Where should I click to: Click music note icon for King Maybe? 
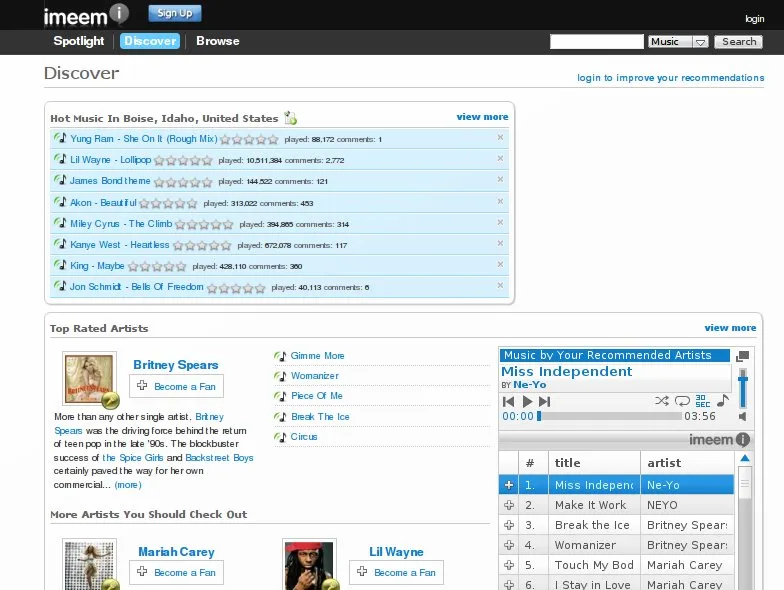point(60,264)
